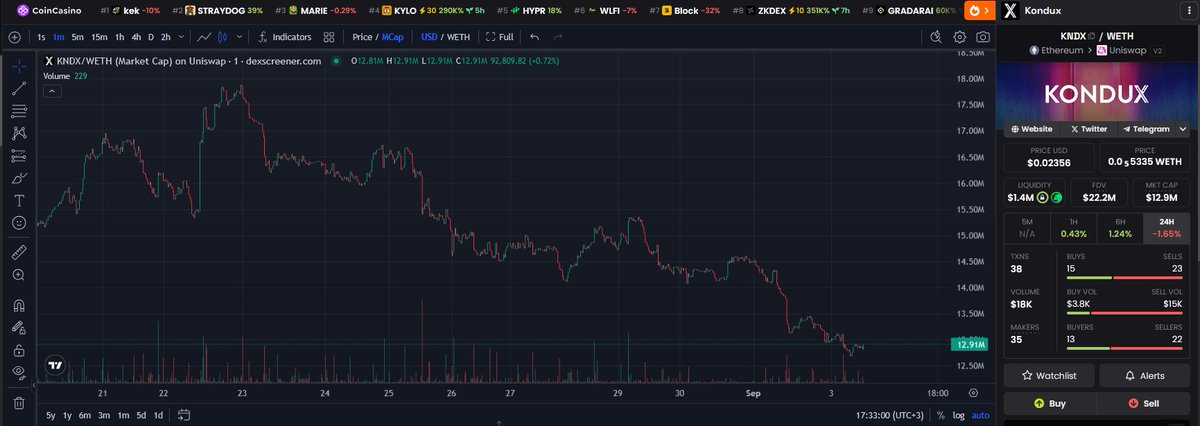
Task: Switch chart denomination to WETH
Action: click(458, 37)
